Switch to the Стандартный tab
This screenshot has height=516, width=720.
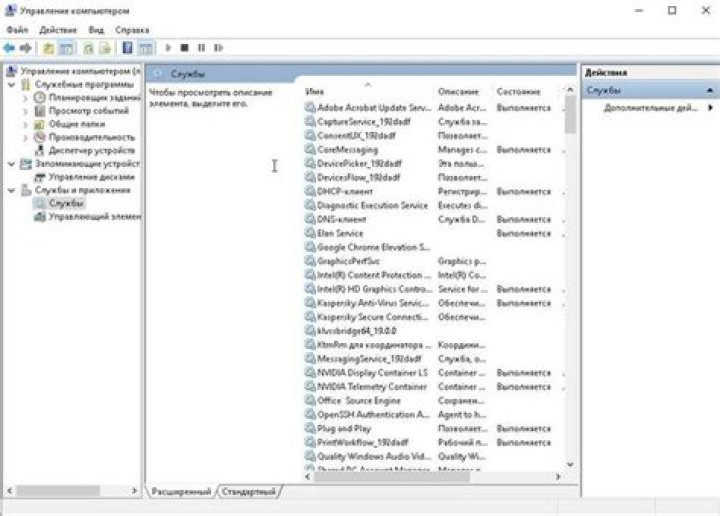248,492
